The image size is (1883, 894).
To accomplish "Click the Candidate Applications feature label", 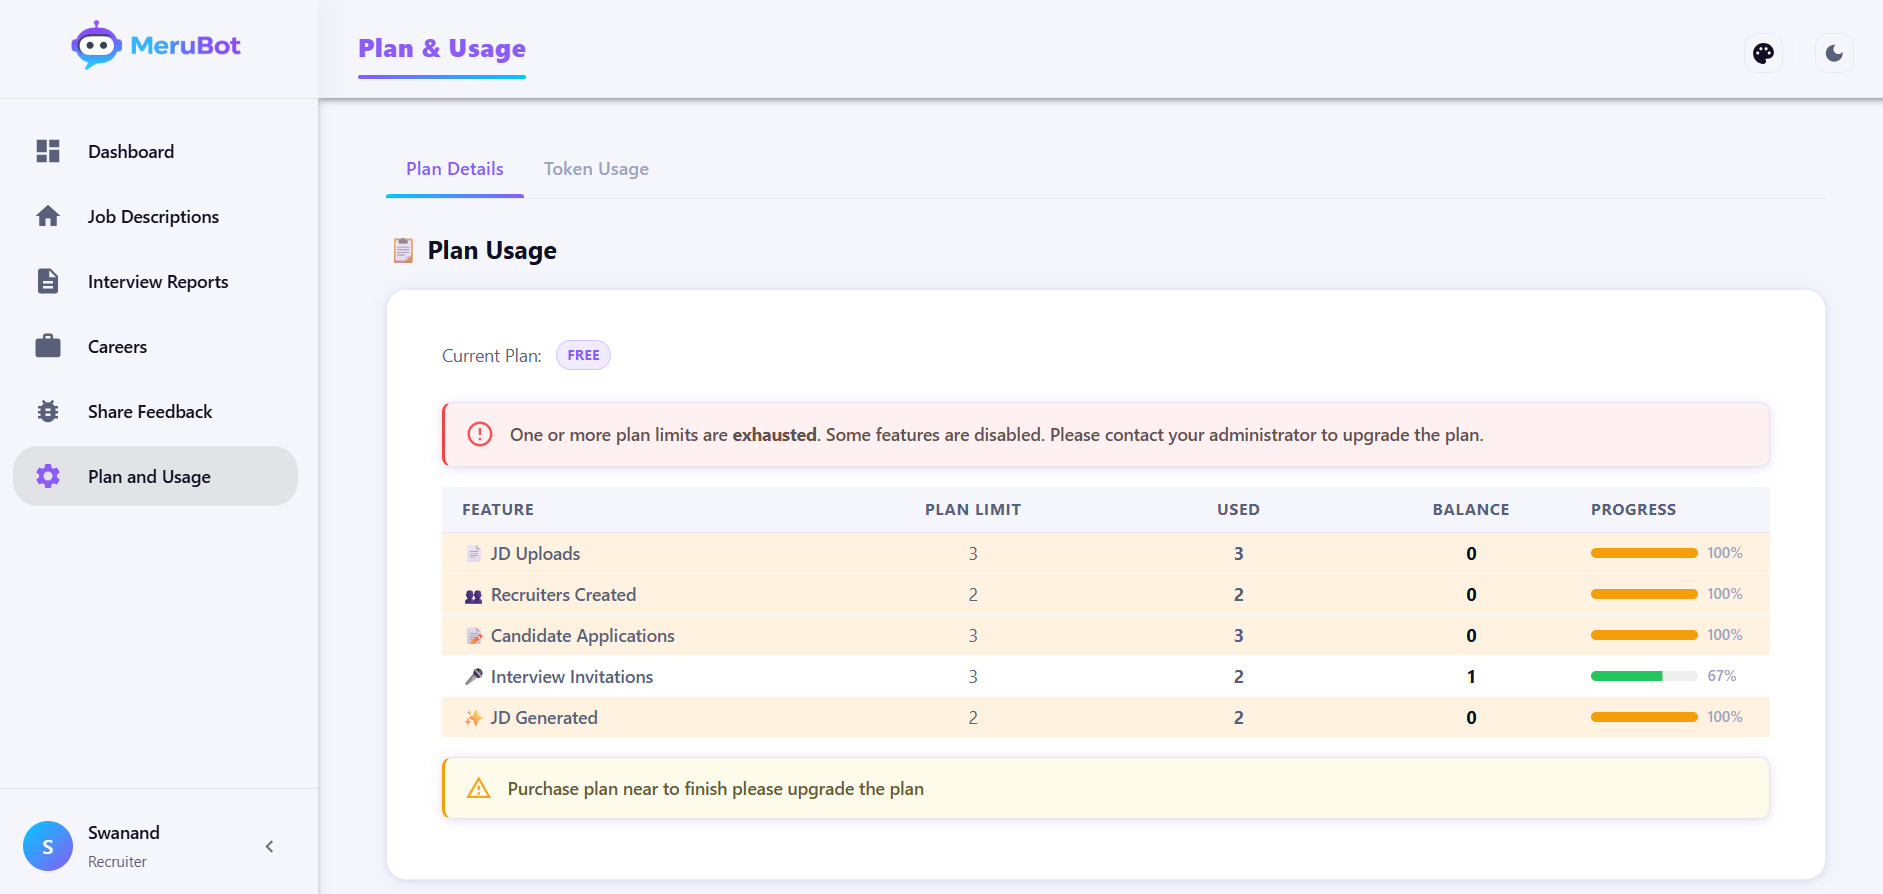I will tap(583, 636).
